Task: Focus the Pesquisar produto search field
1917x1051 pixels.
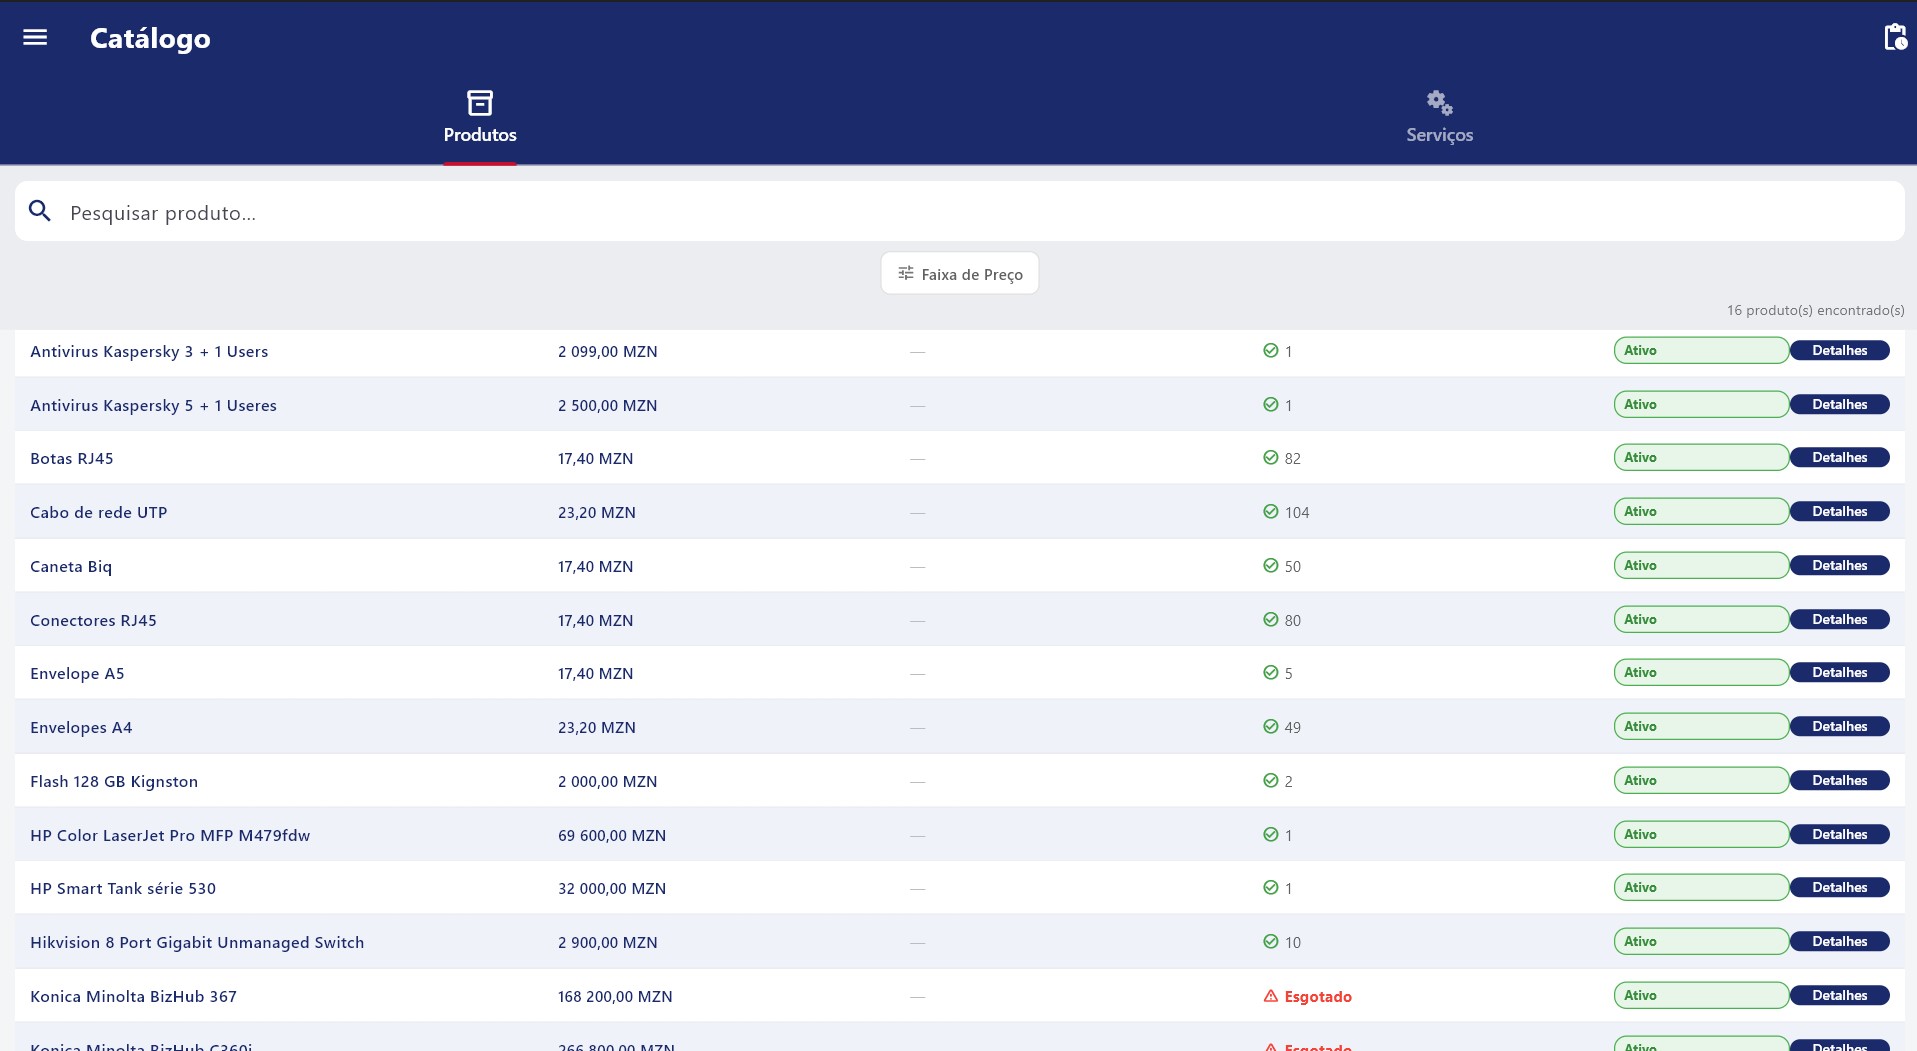Action: click(x=960, y=211)
